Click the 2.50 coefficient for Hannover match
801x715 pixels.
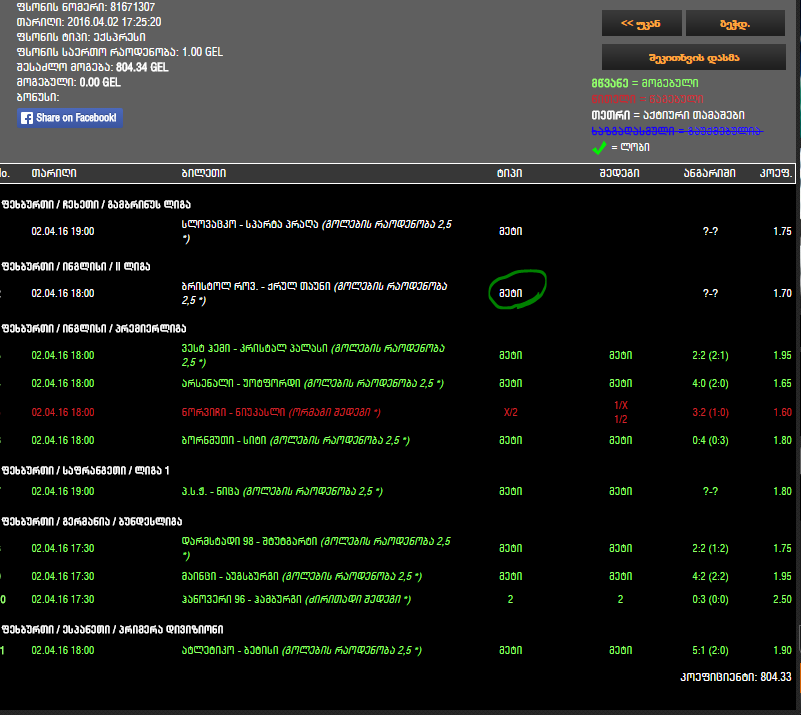(x=782, y=599)
